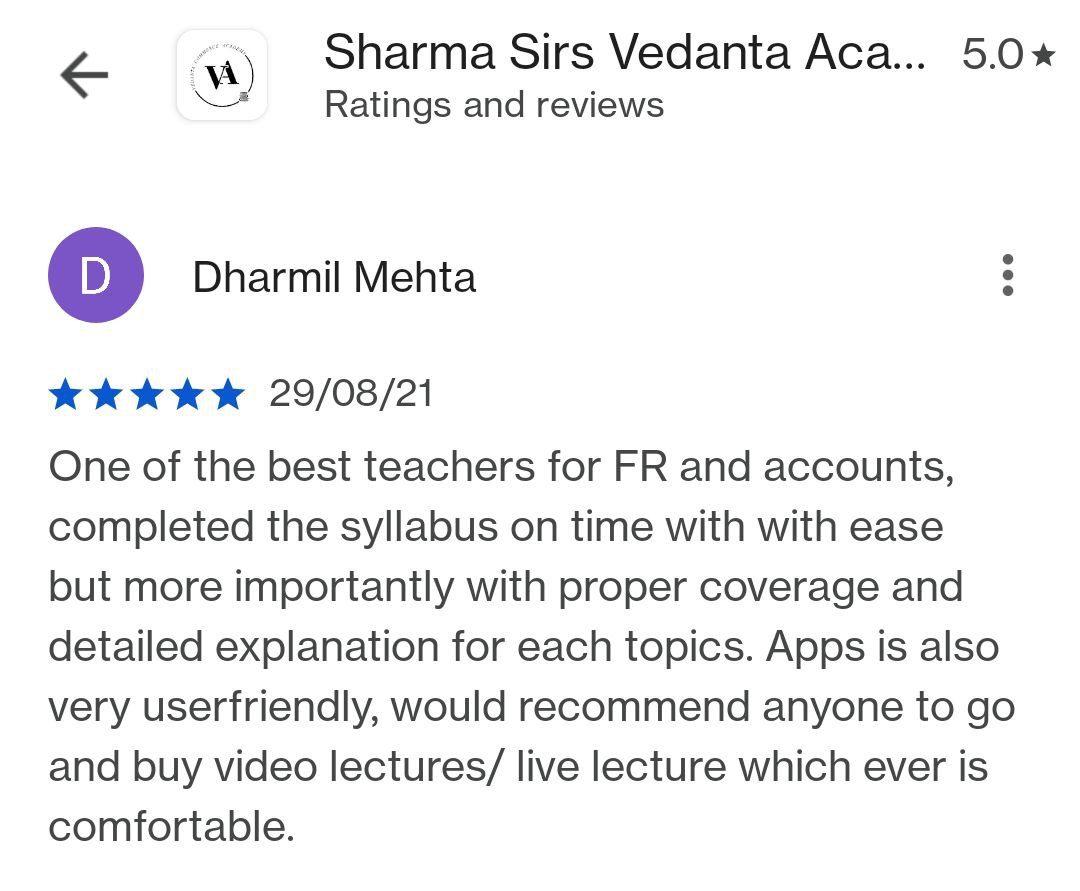Tap the small star beside 5.0
This screenshot has width=1080, height=891.
(1044, 55)
